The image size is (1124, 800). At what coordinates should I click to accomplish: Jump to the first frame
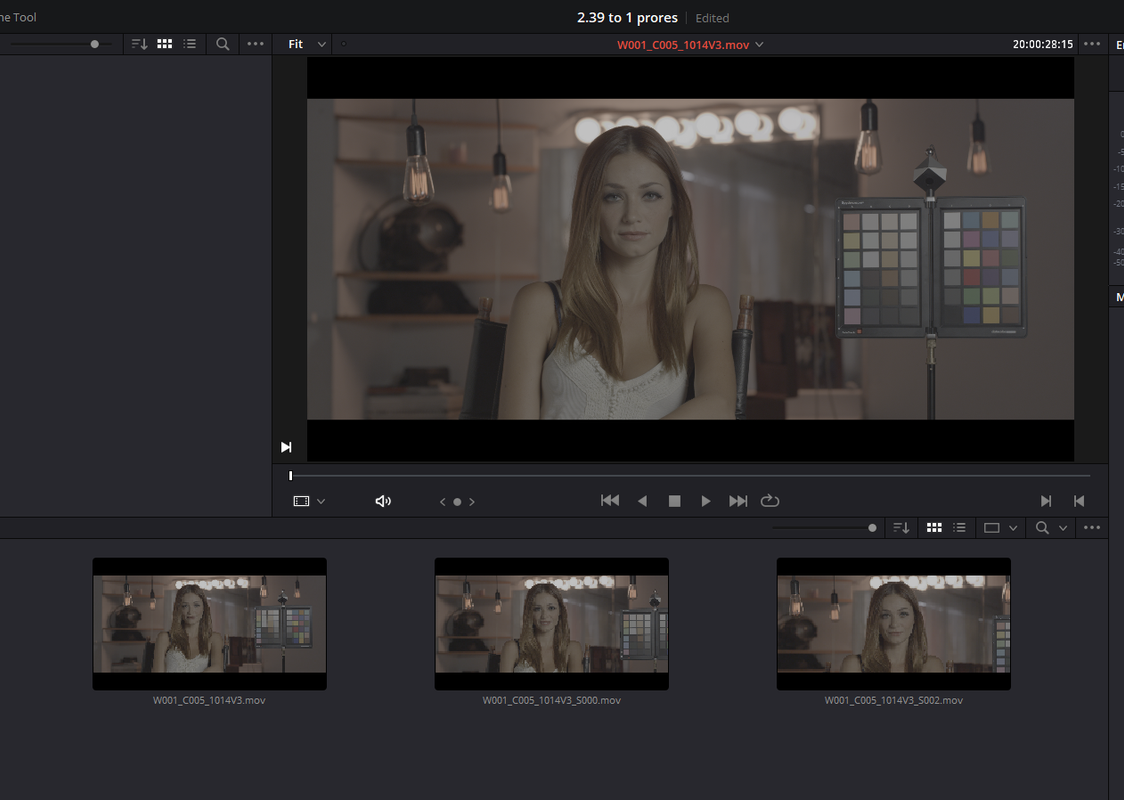(610, 500)
